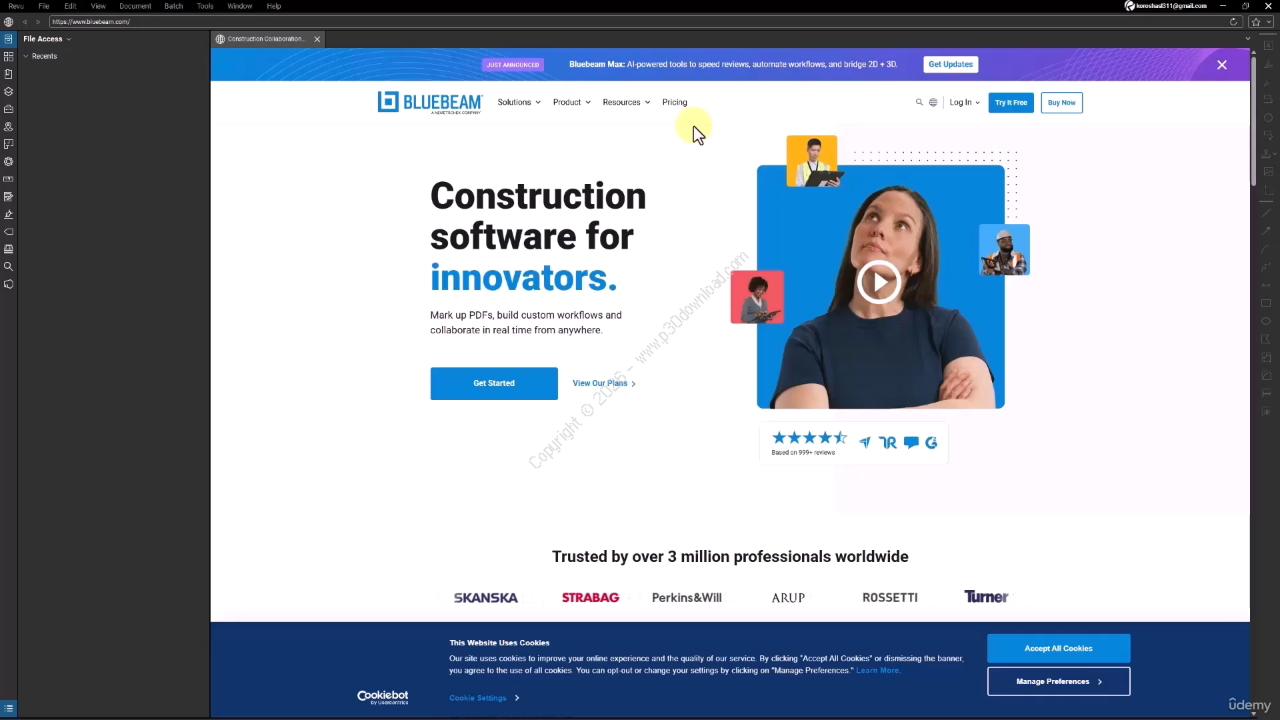Click the bottom list icon in left sidebar
This screenshot has height=720, width=1280.
(8, 708)
